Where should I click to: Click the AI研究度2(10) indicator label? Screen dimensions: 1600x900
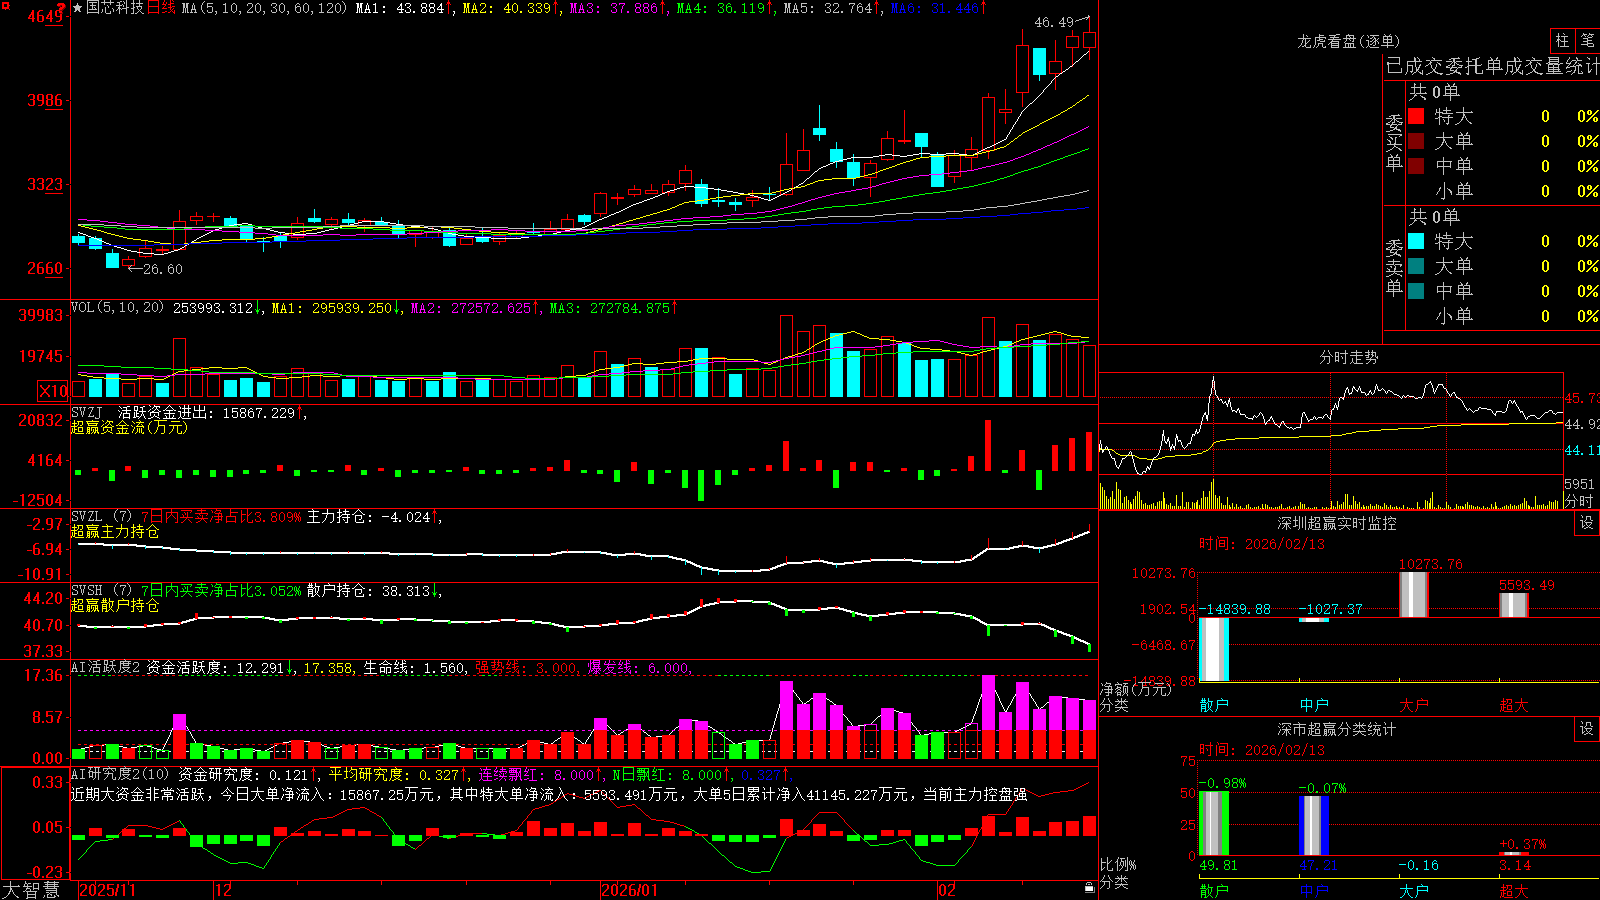(x=120, y=774)
